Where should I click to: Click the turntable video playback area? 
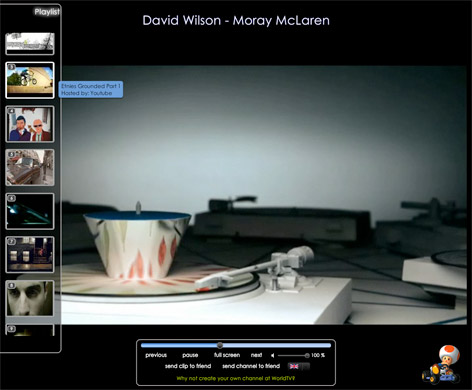coord(264,195)
